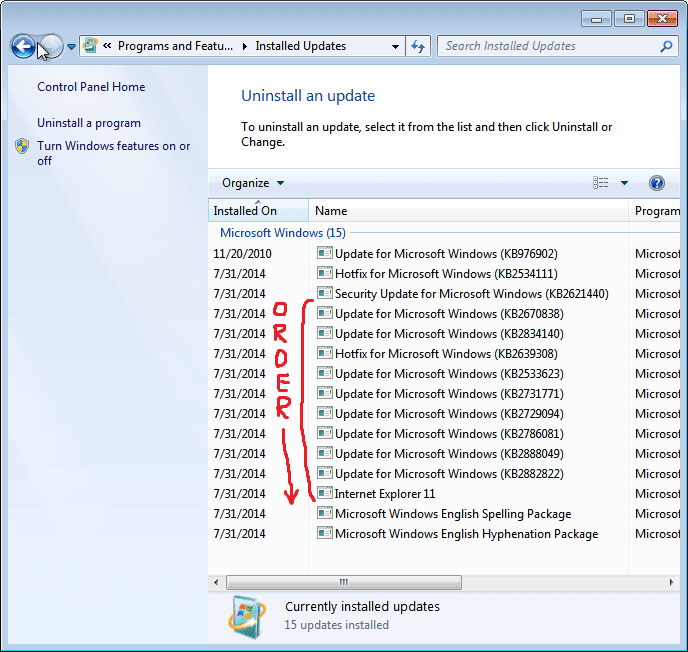Click the Installed Updates breadcrumb
688x652 pixels.
(301, 46)
